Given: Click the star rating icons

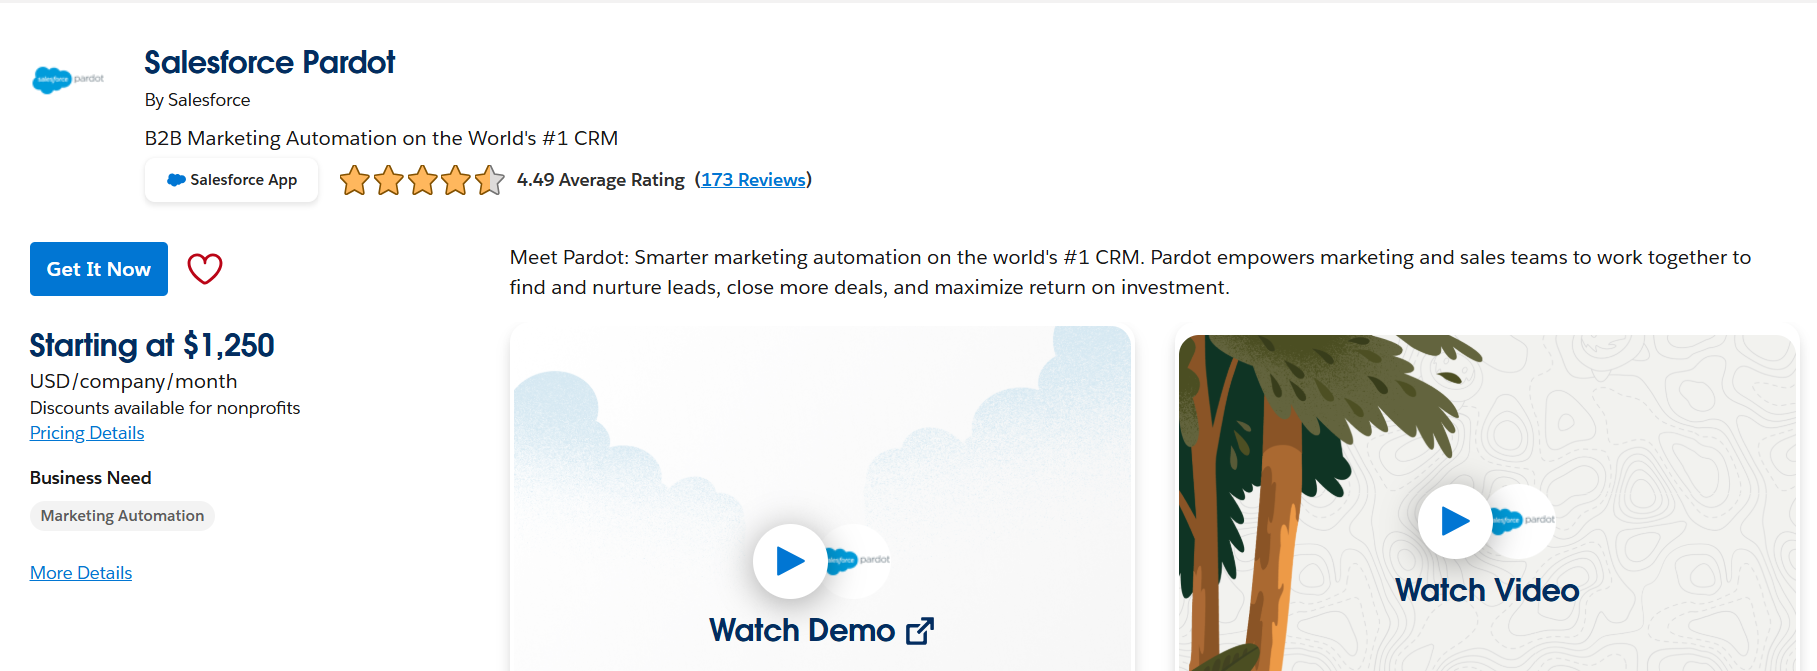Looking at the screenshot, I should point(422,180).
